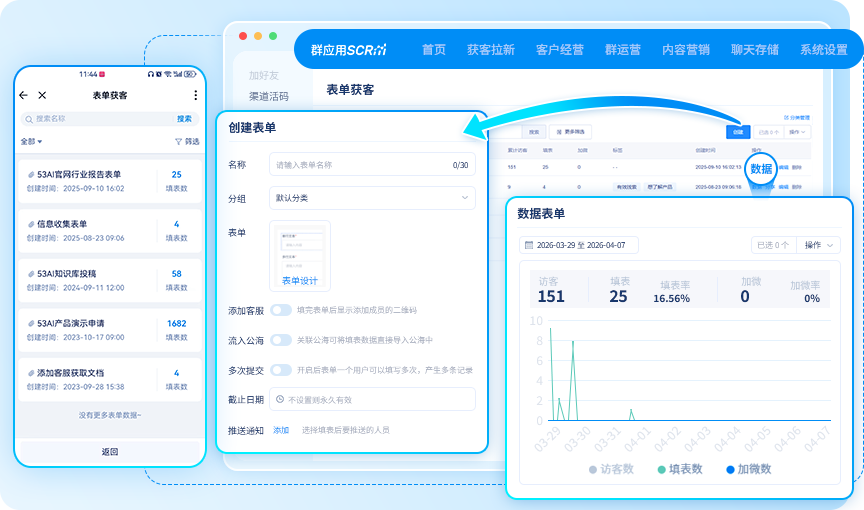Tap the back arrow in mobile header

click(x=23, y=95)
